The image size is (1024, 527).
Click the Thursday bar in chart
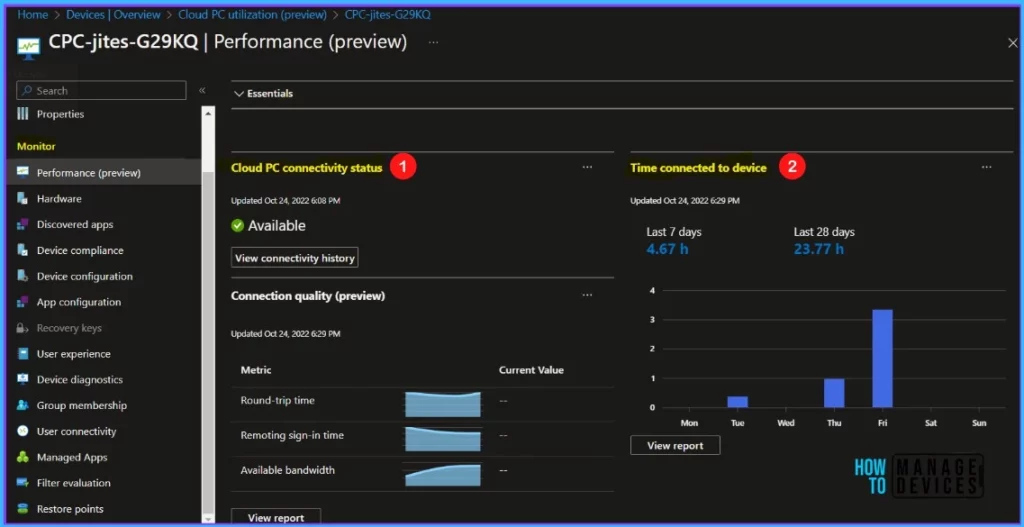(x=834, y=393)
